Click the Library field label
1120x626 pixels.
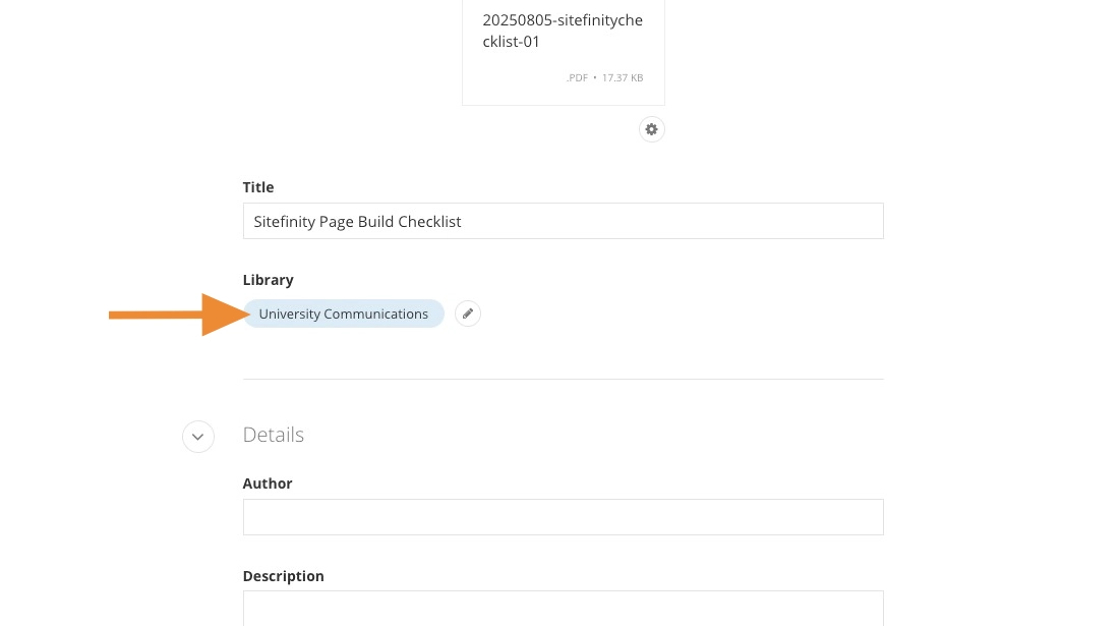point(268,280)
